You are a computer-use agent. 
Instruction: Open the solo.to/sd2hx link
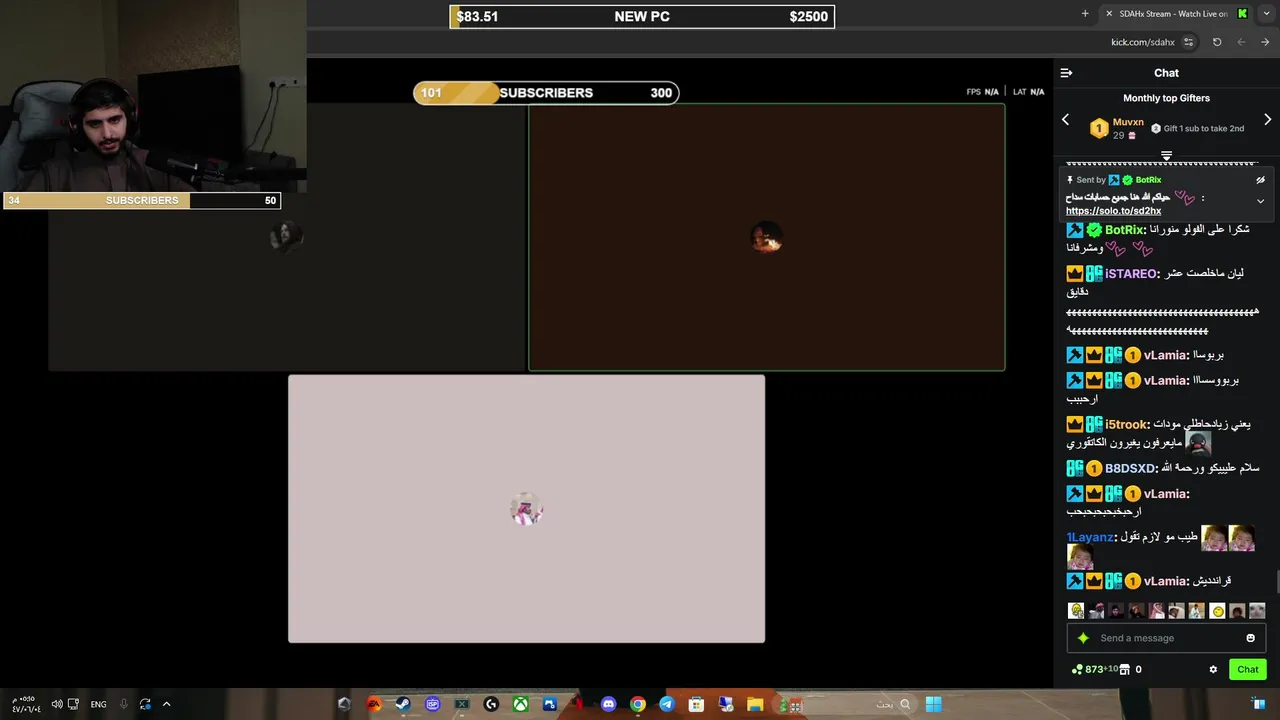(x=1113, y=211)
